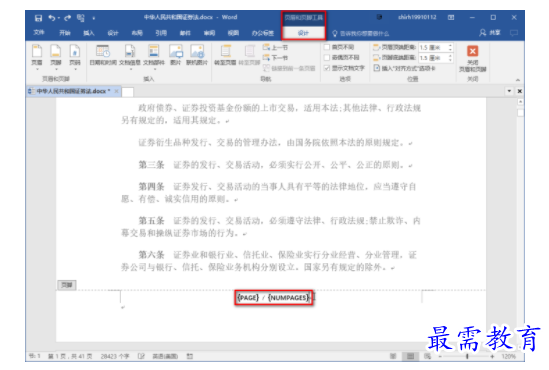
Task: Jump to 下一节 (Next section)
Action: pos(276,58)
